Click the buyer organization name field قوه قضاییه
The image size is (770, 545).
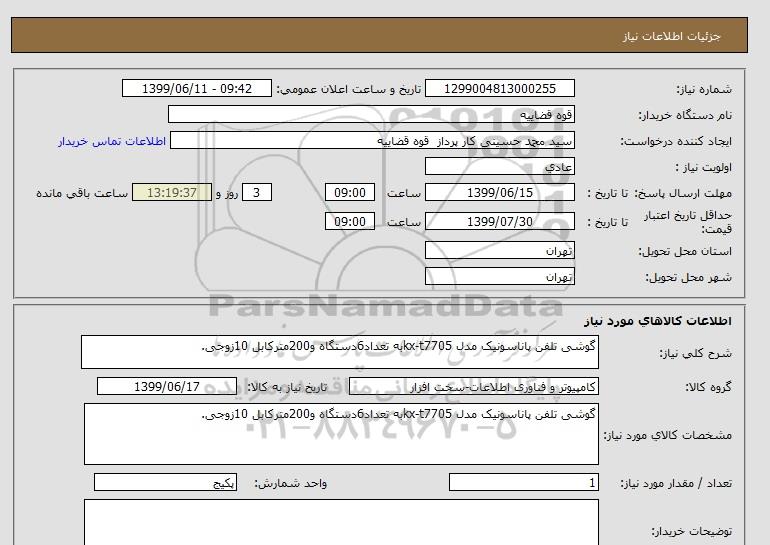point(371,114)
